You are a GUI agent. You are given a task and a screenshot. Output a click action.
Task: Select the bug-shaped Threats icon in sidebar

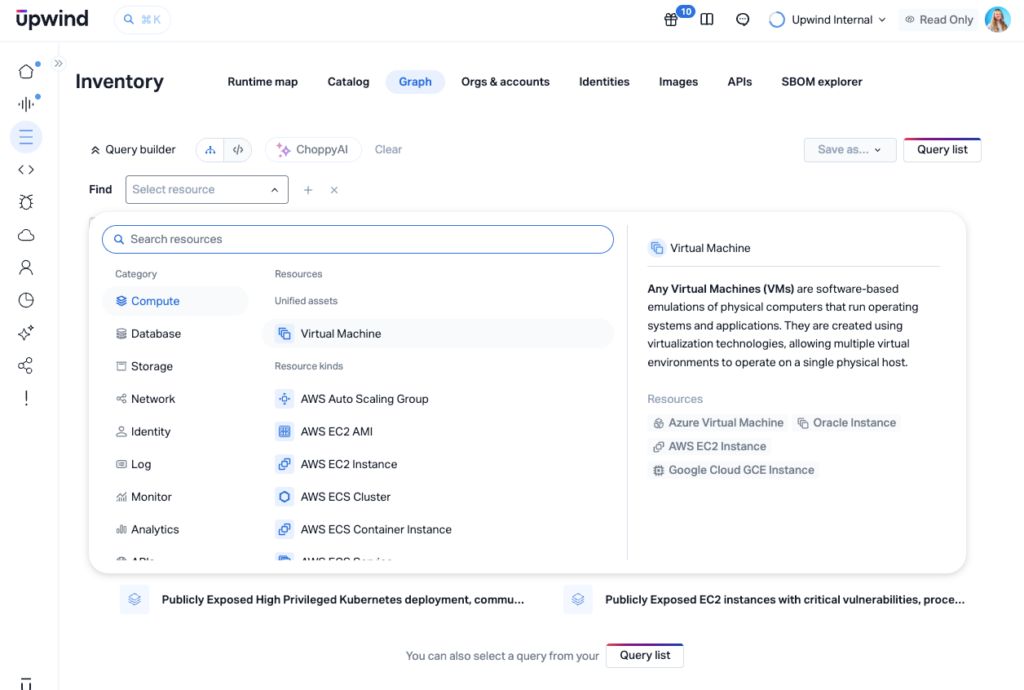click(25, 201)
